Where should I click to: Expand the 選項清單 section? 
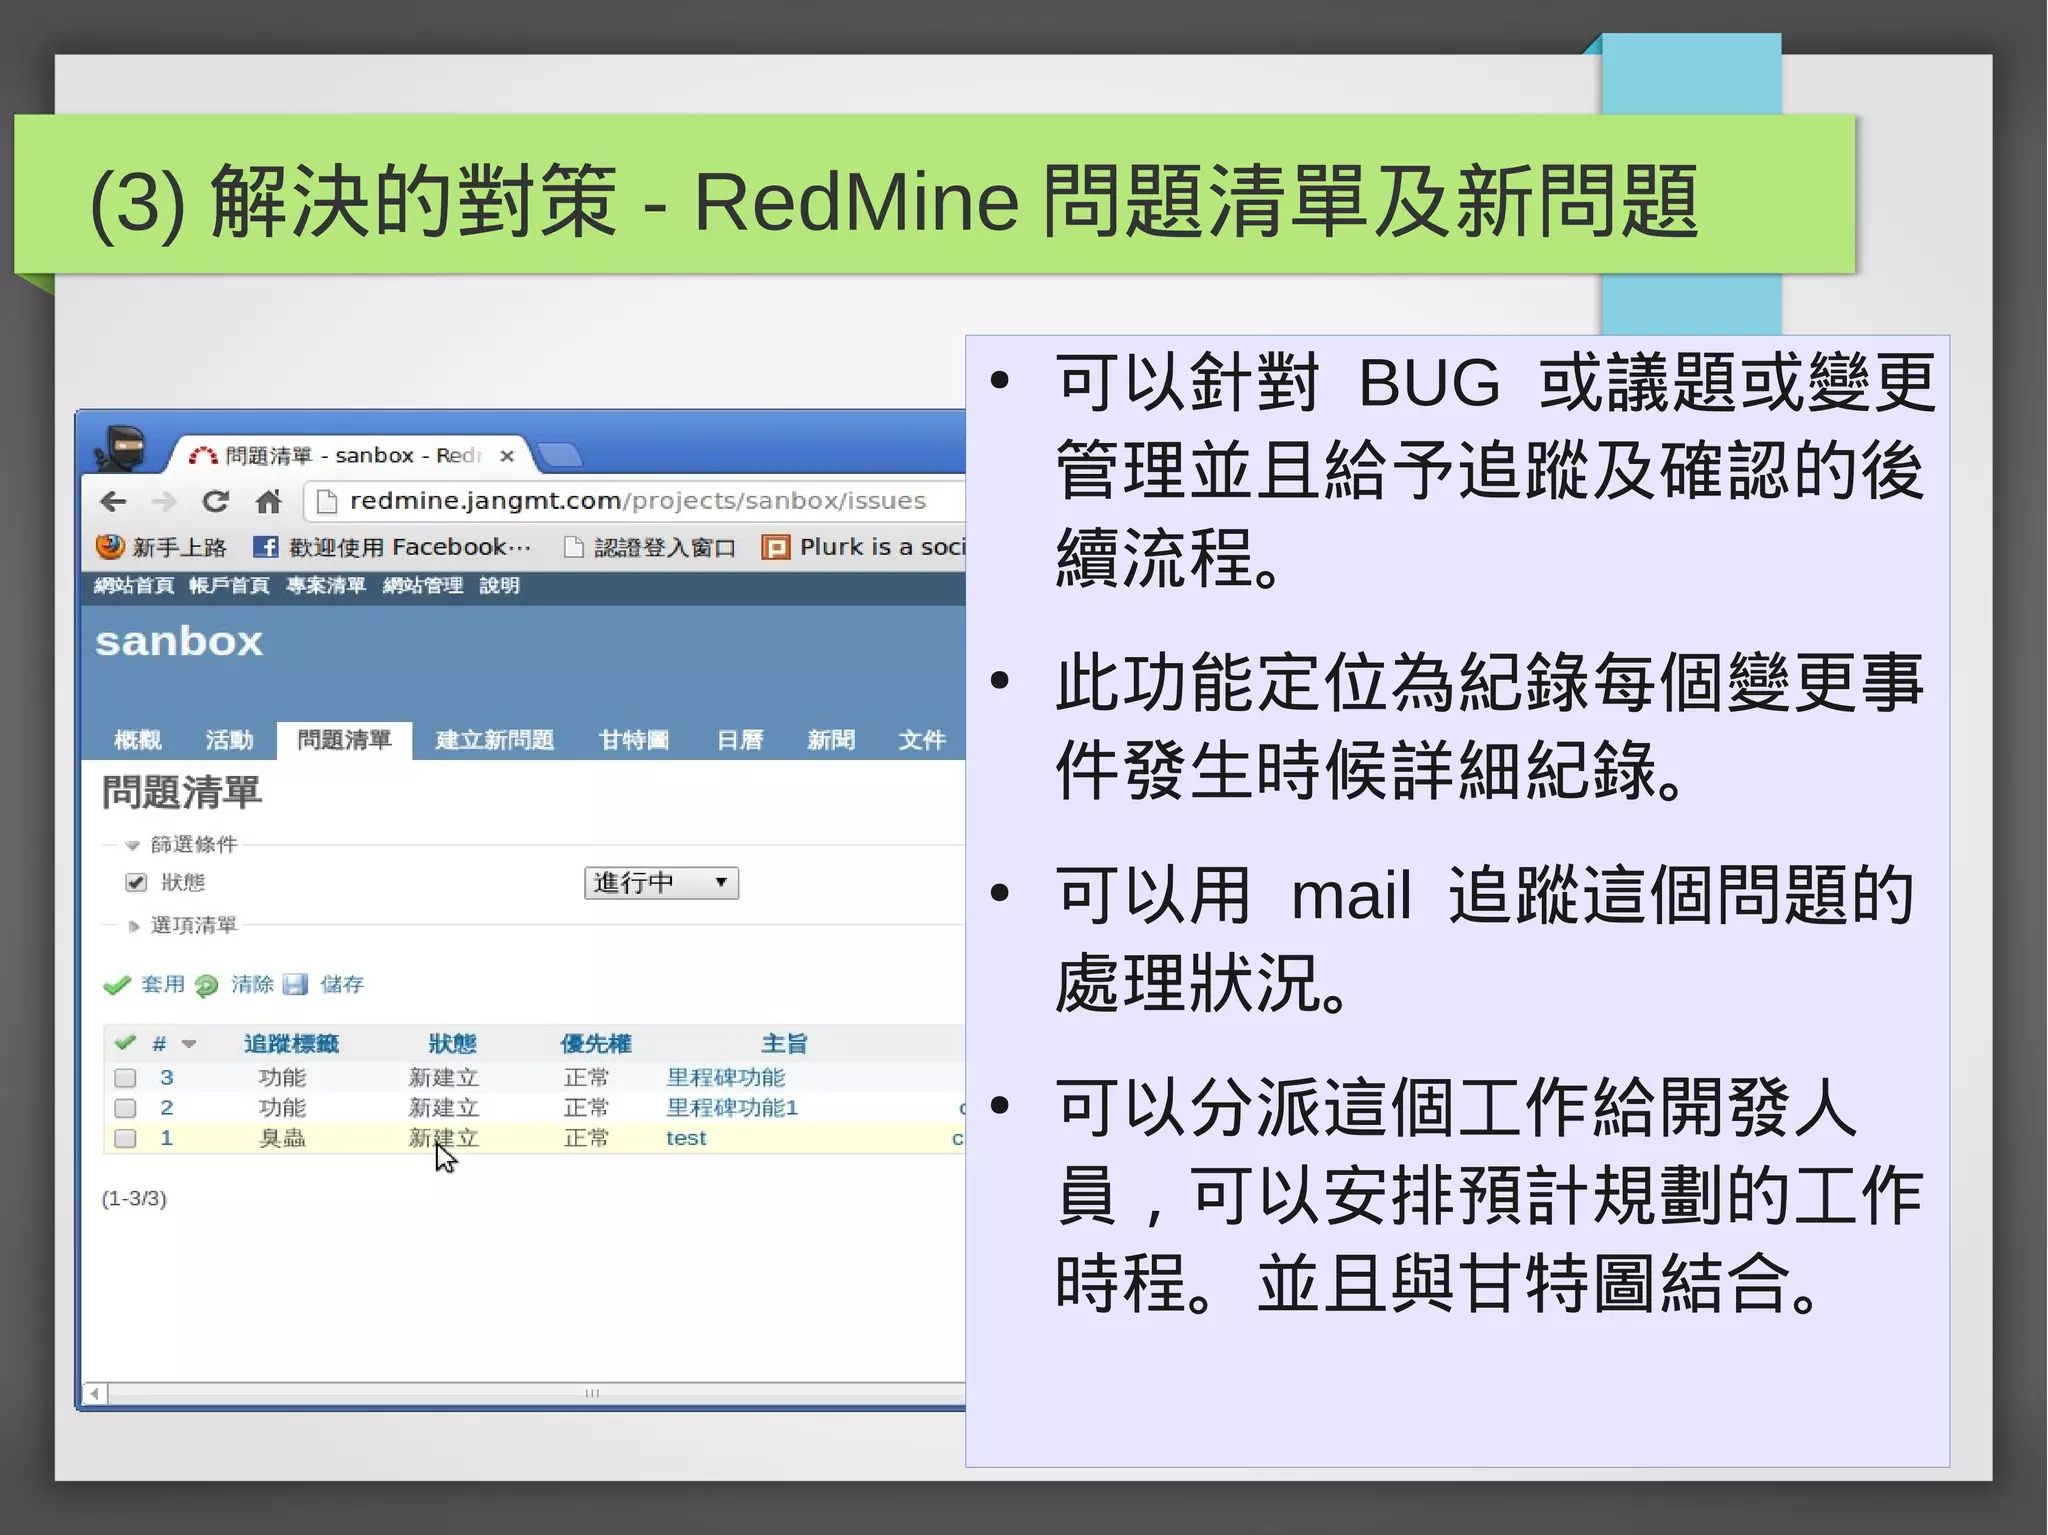(x=132, y=926)
